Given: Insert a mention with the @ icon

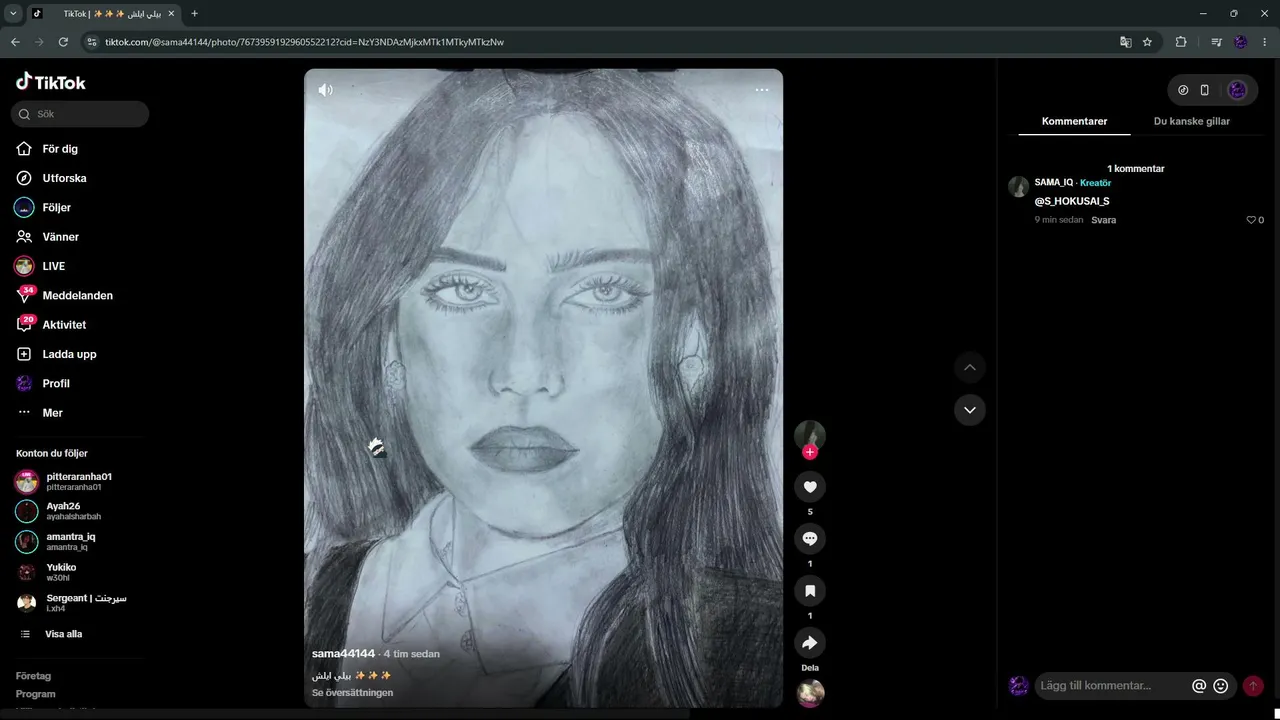Looking at the screenshot, I should tap(1199, 686).
